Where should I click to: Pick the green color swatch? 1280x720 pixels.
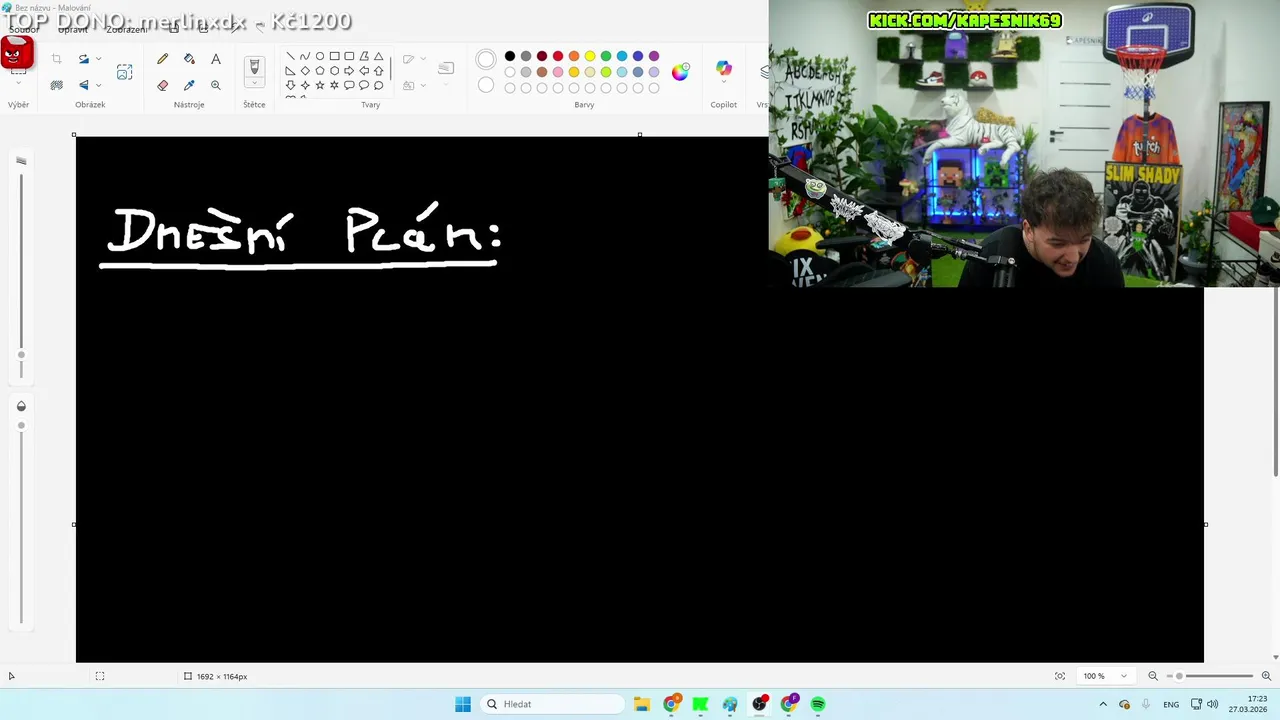tap(606, 56)
